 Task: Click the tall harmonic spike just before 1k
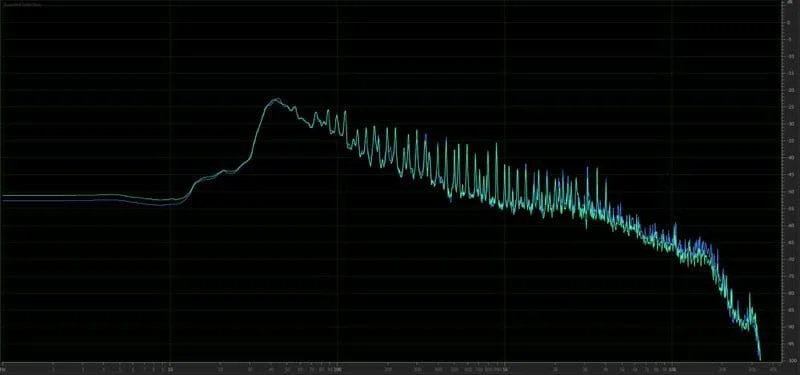[x=495, y=145]
